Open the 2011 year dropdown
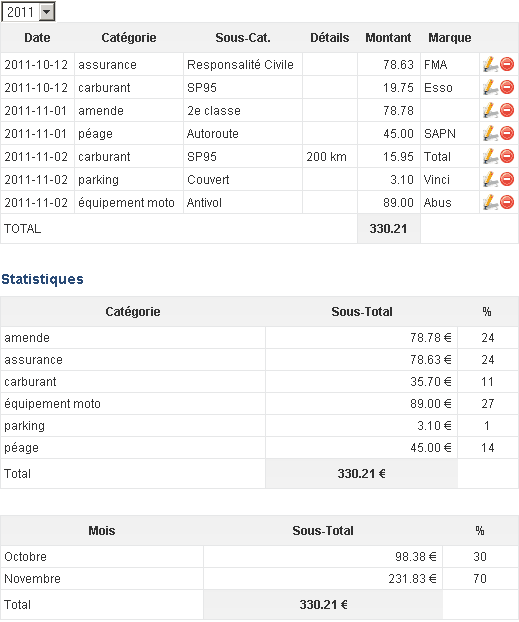This screenshot has height=622, width=519. 28,12
